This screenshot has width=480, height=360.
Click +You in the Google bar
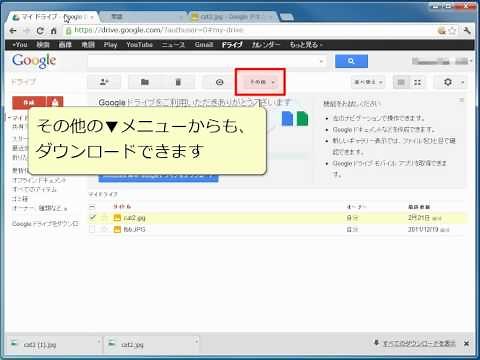[x=20, y=45]
